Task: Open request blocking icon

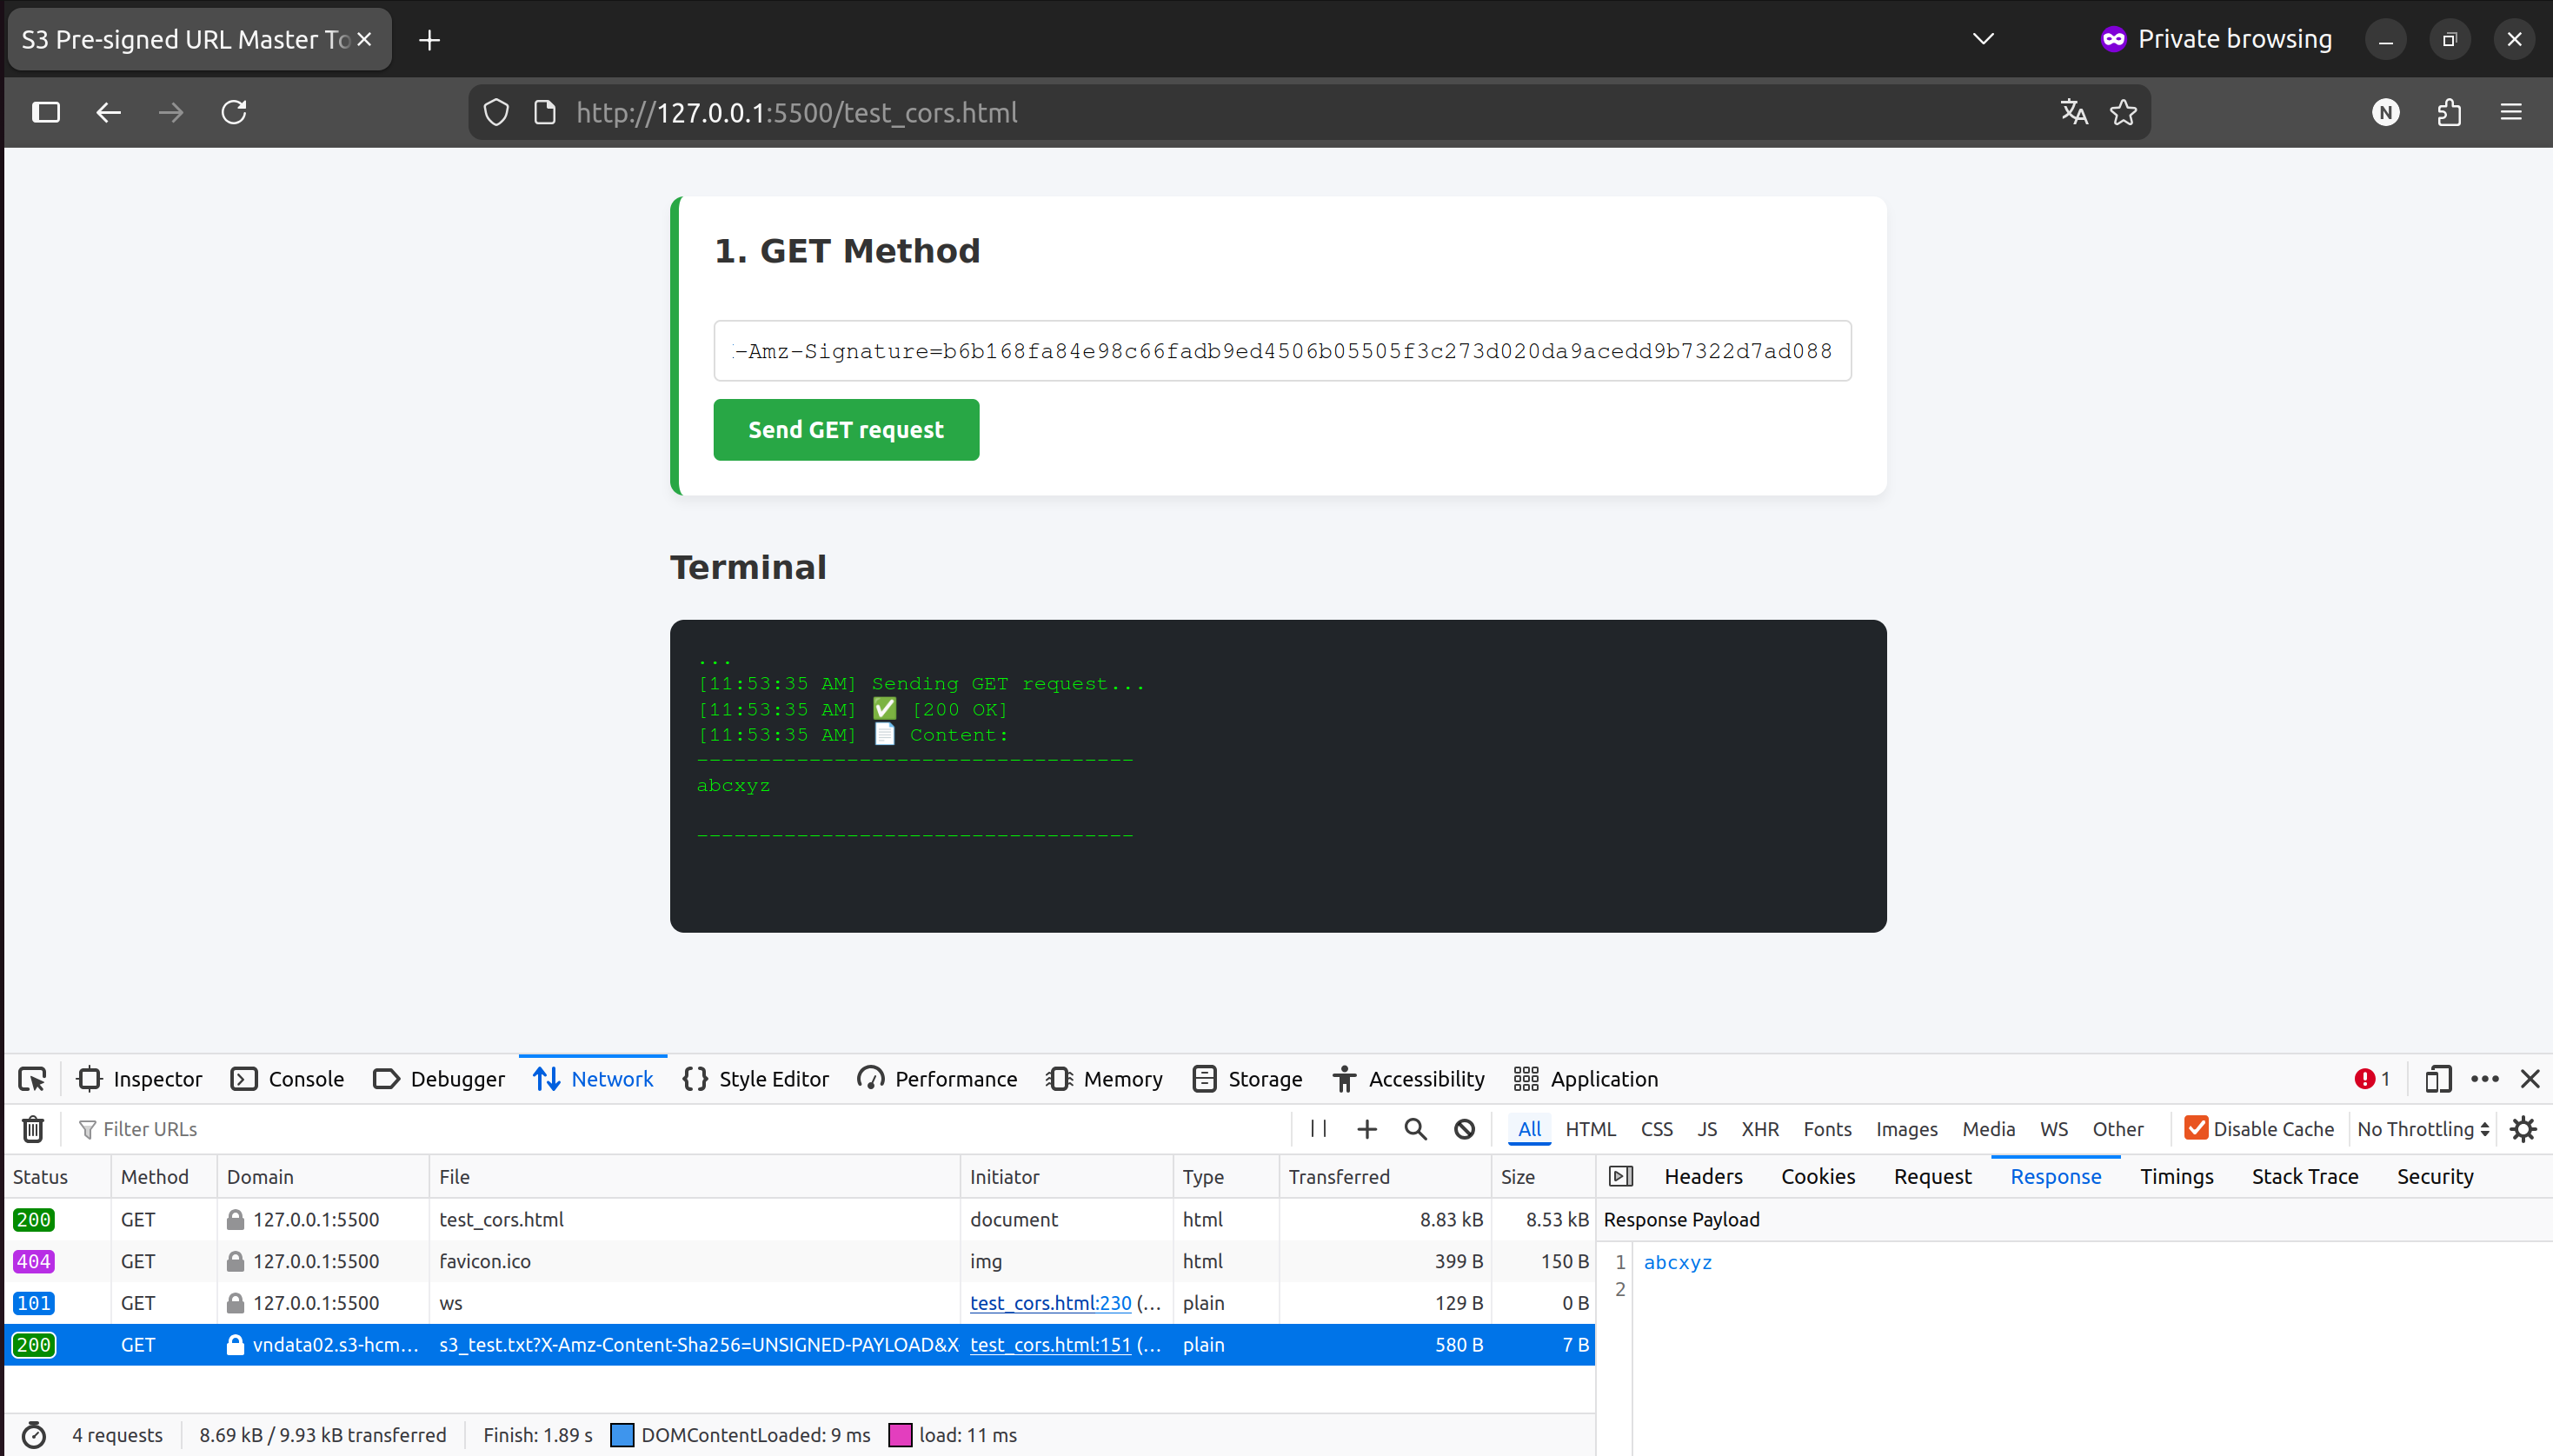Action: tap(1464, 1129)
